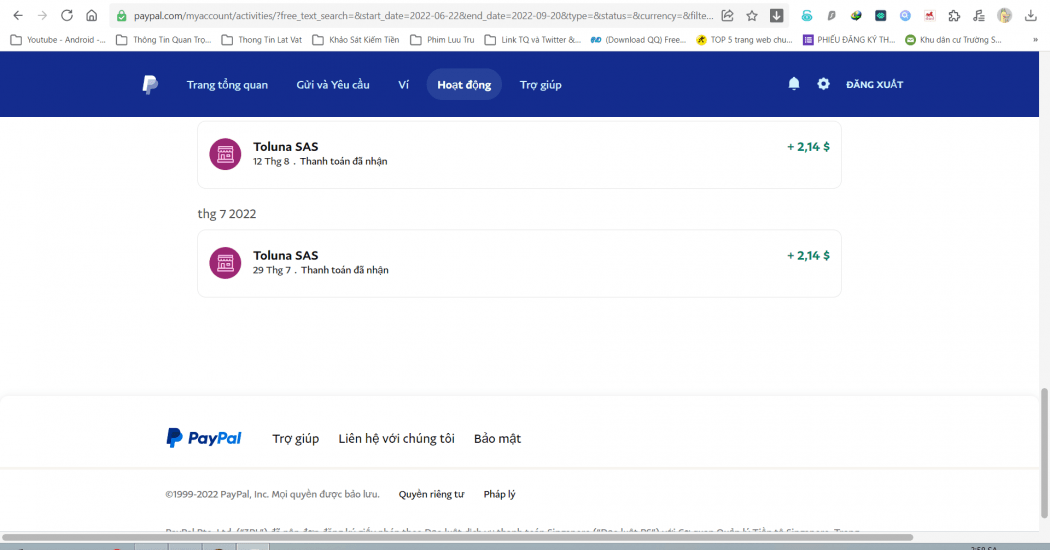Click the vertical page scrollbar thumb
1050x550 pixels.
(x=1044, y=453)
